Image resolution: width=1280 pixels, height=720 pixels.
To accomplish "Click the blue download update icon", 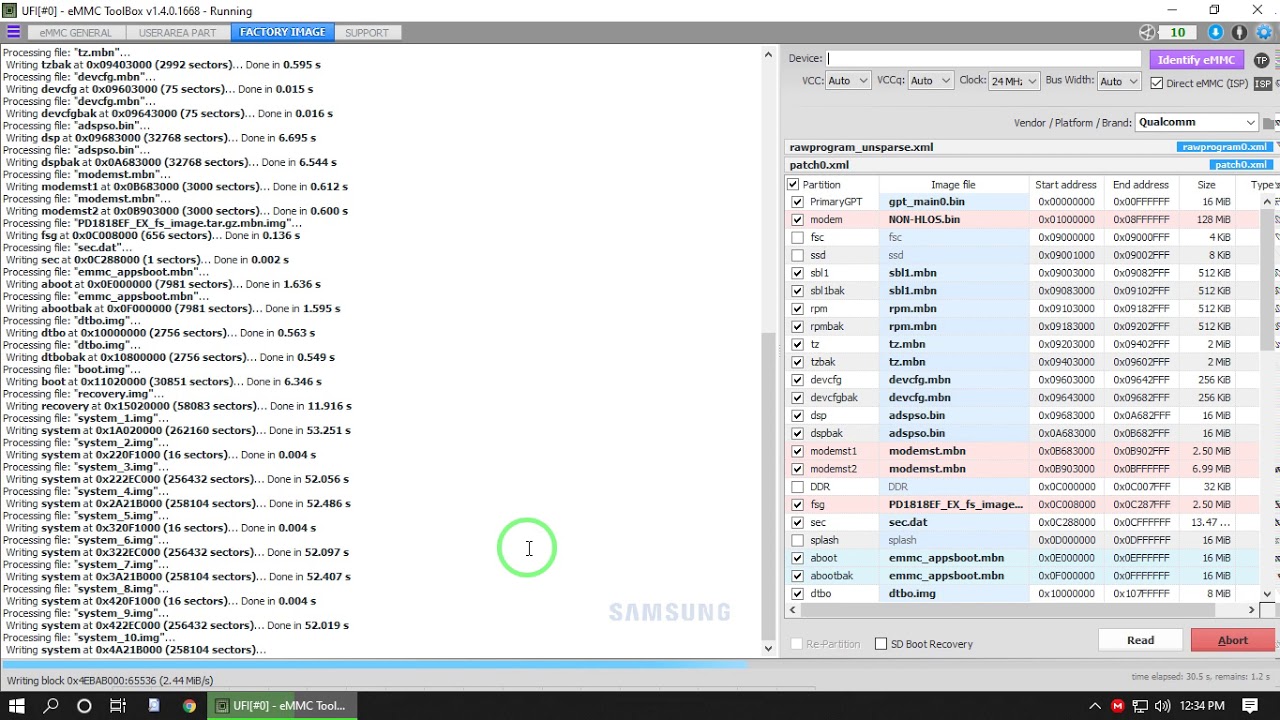I will (1216, 33).
